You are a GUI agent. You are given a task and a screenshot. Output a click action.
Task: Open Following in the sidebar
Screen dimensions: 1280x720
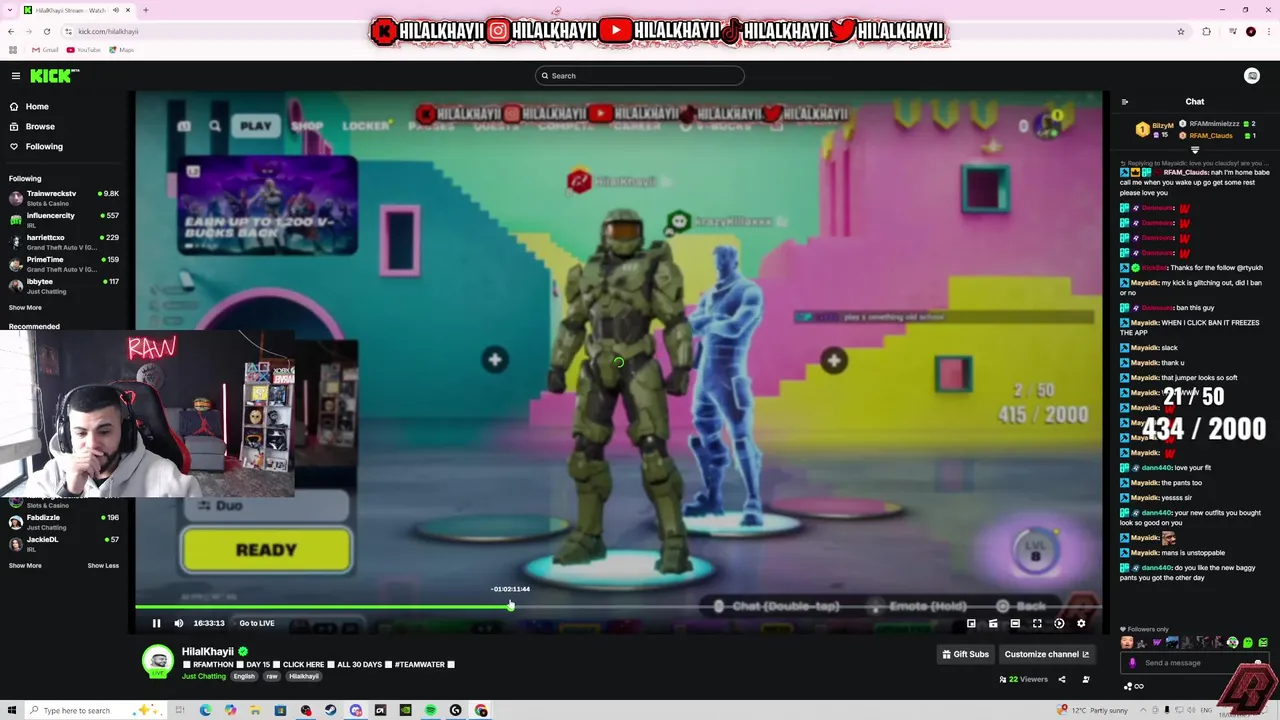(44, 146)
